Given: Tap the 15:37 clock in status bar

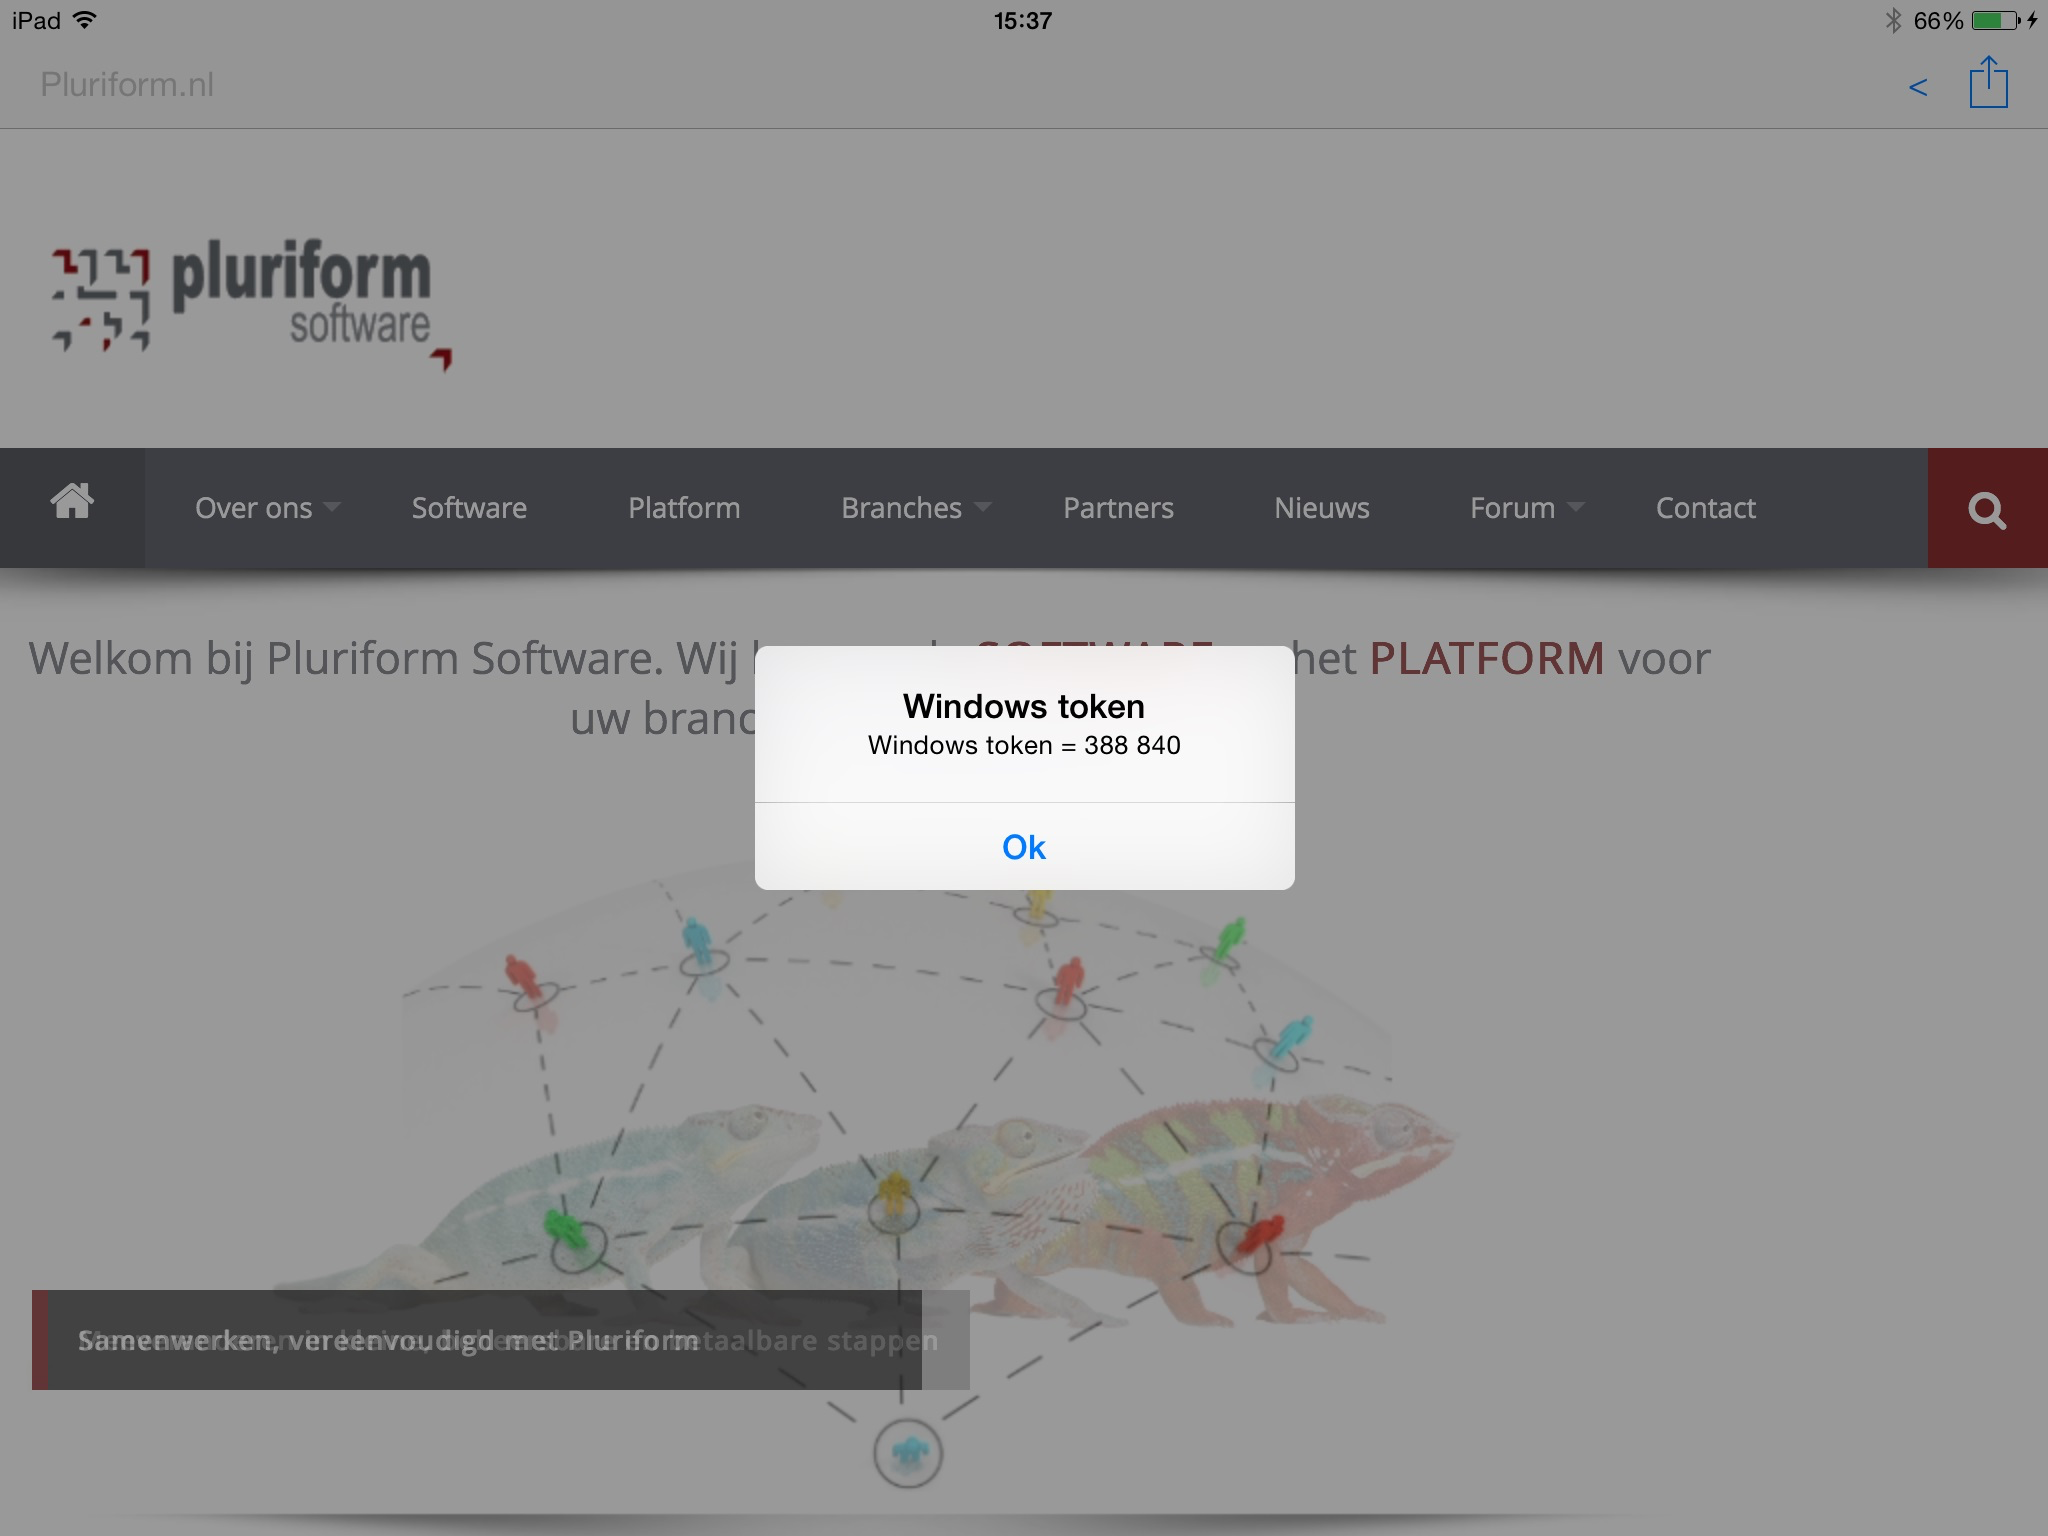Looking at the screenshot, I should 1023,20.
